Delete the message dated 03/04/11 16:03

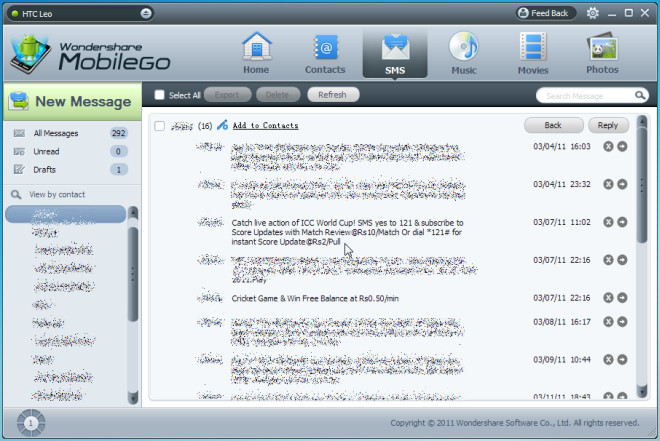[x=608, y=146]
